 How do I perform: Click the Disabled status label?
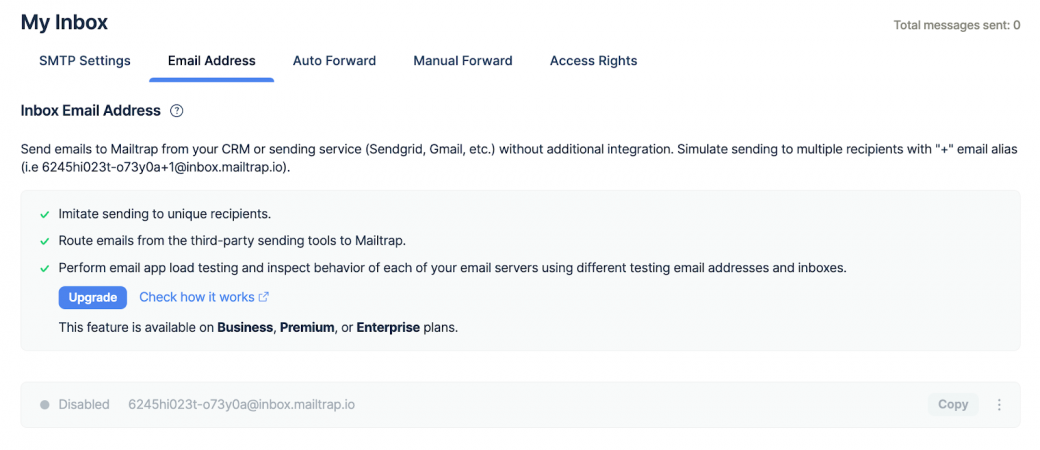(x=84, y=405)
